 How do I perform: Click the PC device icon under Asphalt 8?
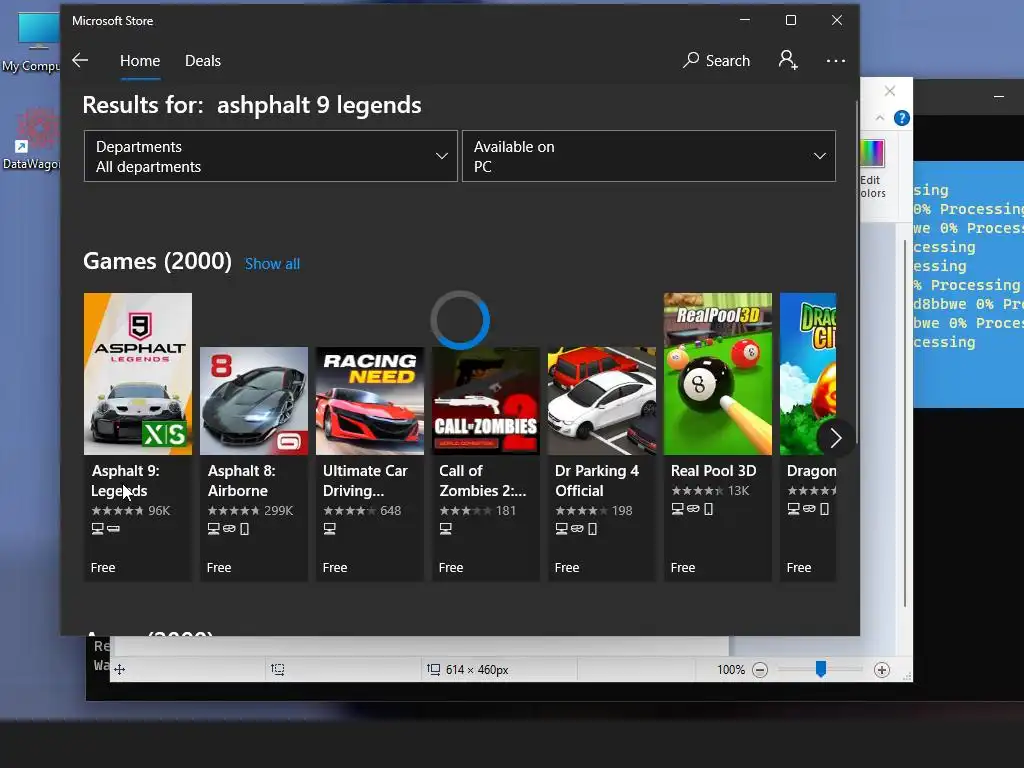[214, 529]
